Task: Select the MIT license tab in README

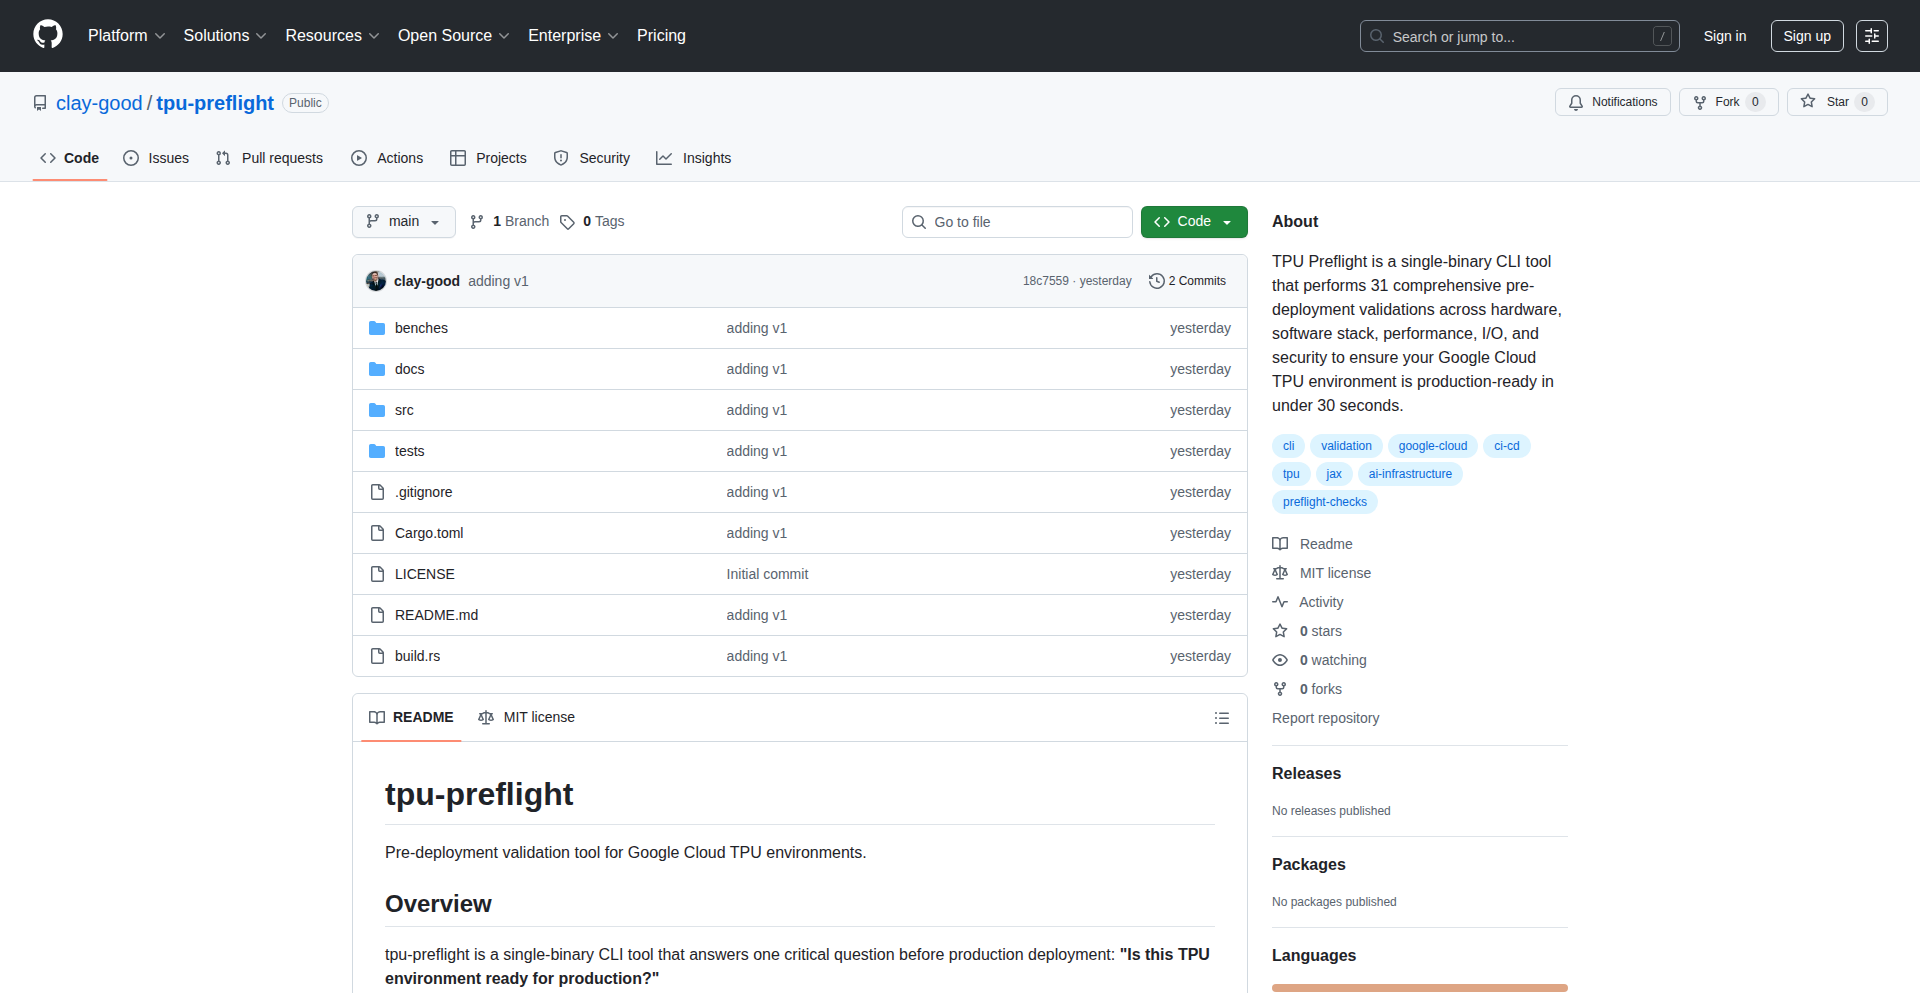Action: pyautogui.click(x=527, y=717)
